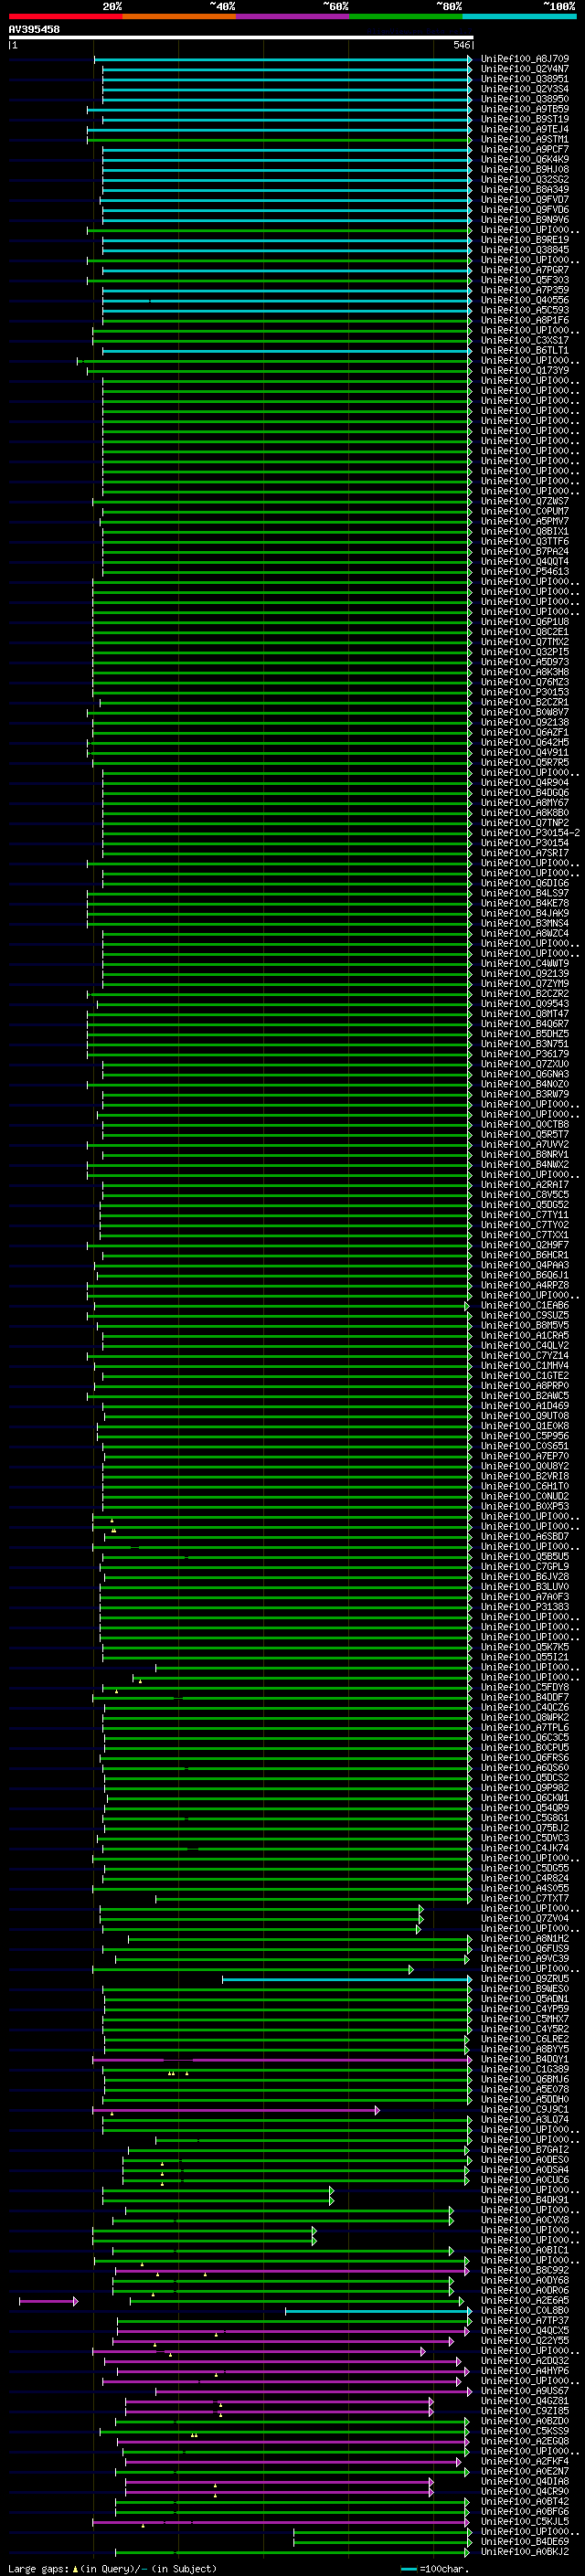This screenshot has height=2576, width=585.
Task: Select the UniRef100_B4DE69 label
Action: (x=524, y=2542)
